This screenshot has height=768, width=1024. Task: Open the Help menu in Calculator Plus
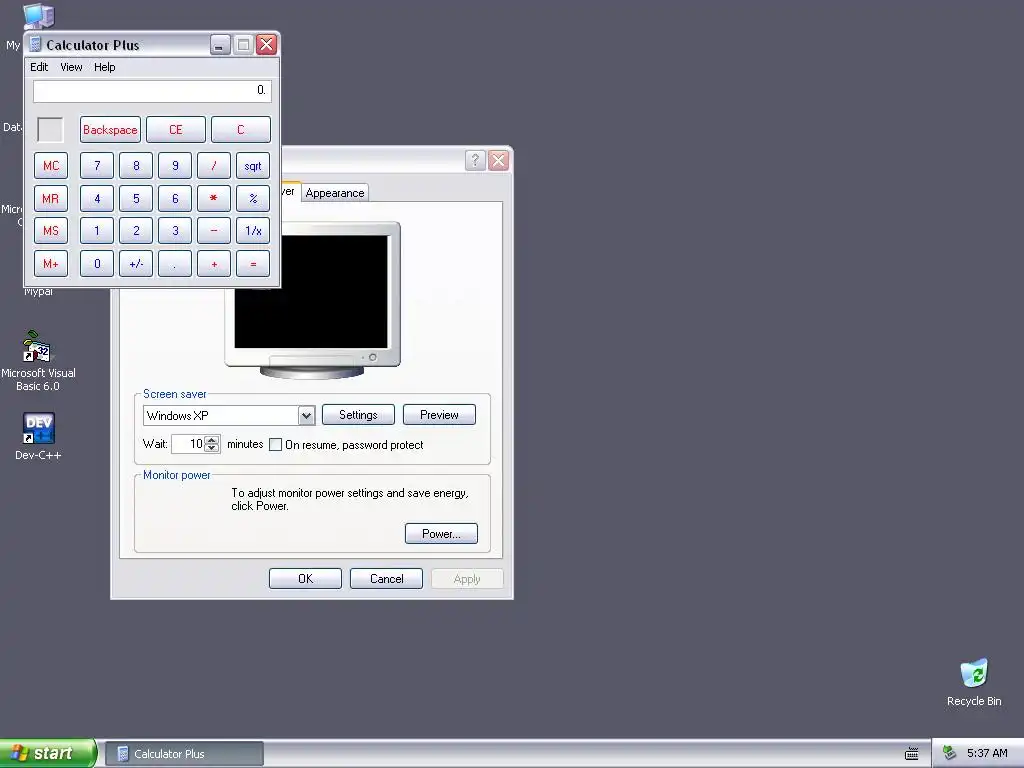(x=104, y=67)
